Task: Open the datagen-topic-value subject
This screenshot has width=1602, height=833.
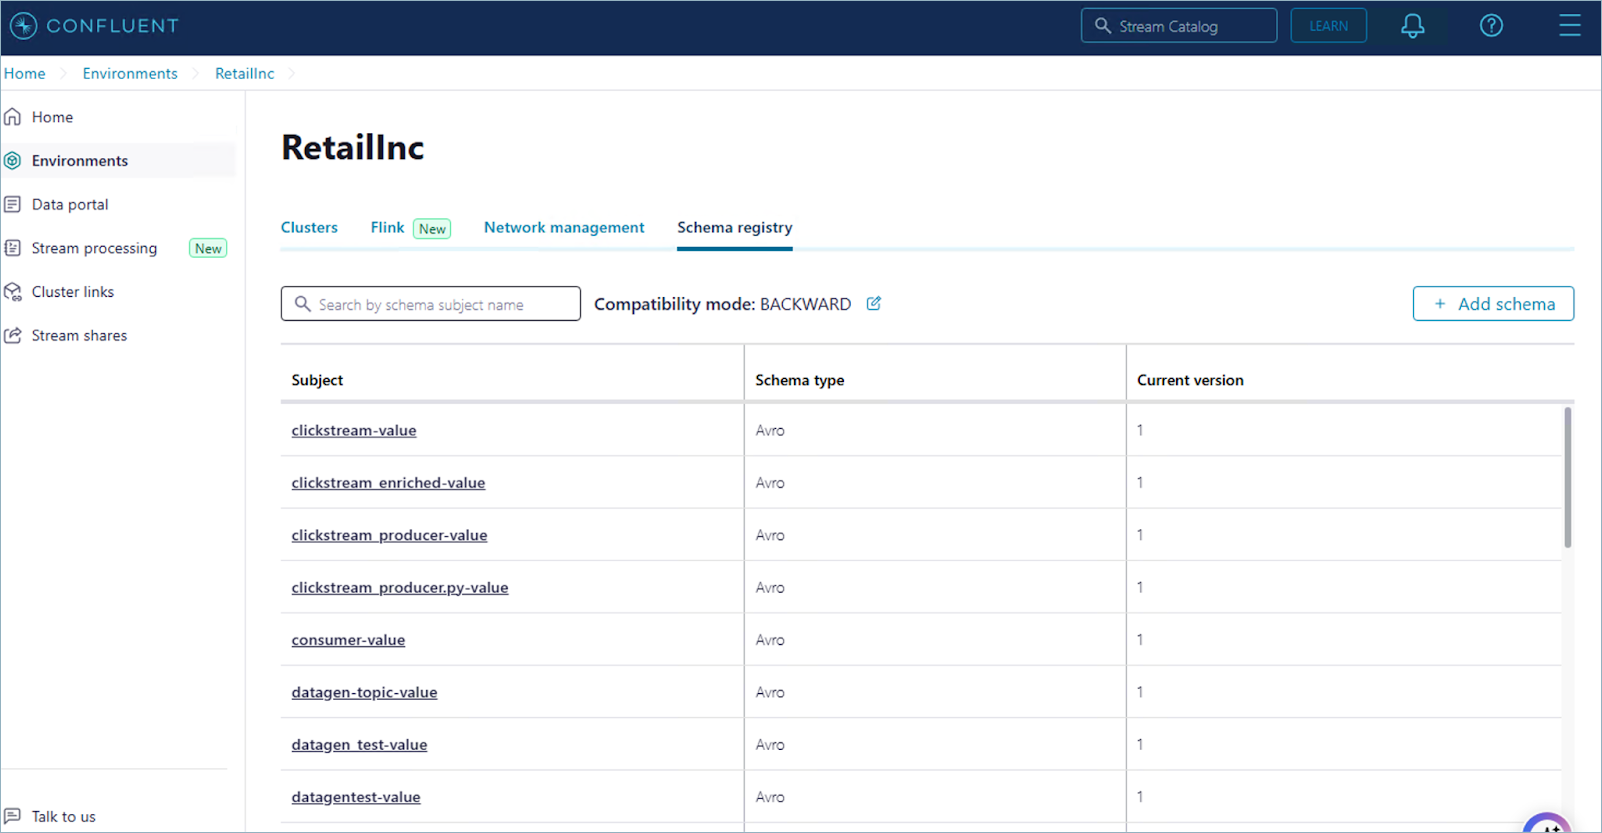Action: [364, 693]
